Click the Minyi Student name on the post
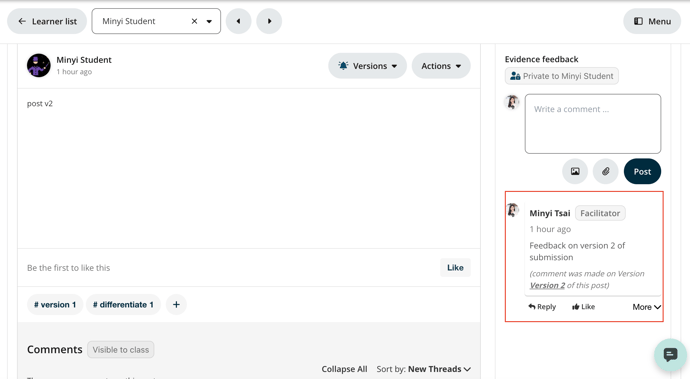Image resolution: width=690 pixels, height=379 pixels. 84,60
